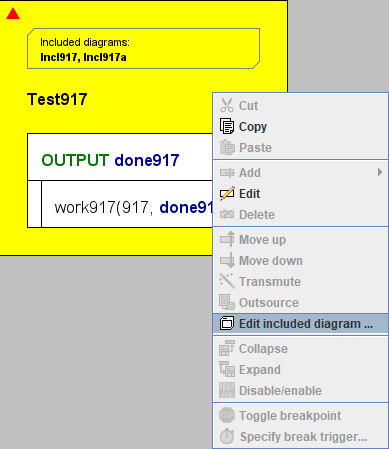The width and height of the screenshot is (389, 449).
Task: Click the Transmute magic wand icon
Action: click(227, 281)
